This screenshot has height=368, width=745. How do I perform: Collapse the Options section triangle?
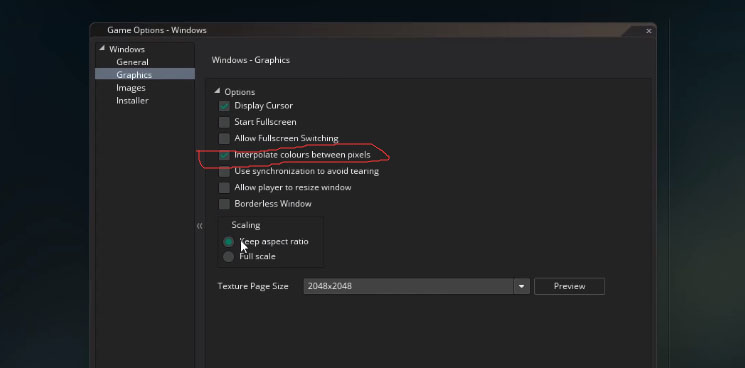click(217, 91)
